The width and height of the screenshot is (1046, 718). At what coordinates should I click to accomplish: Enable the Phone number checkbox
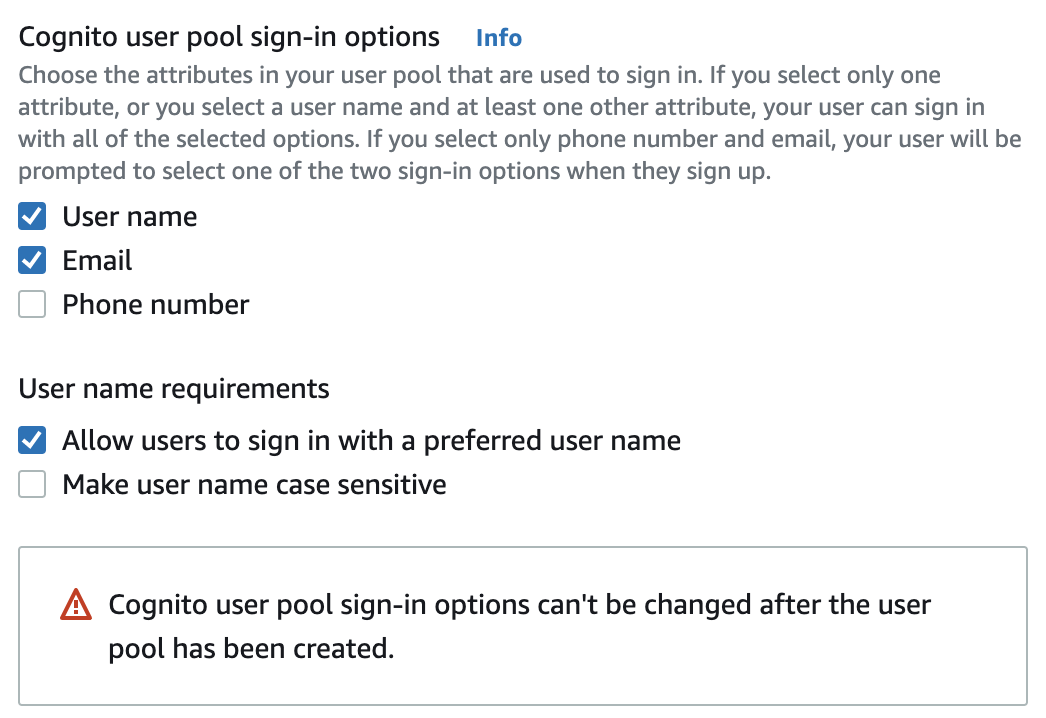tap(33, 305)
